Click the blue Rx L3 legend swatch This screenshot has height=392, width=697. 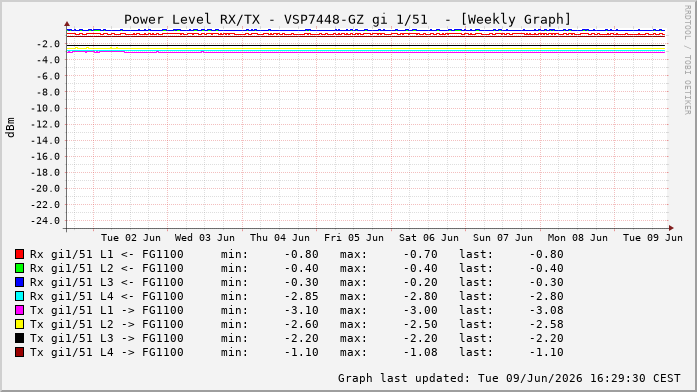(19, 282)
